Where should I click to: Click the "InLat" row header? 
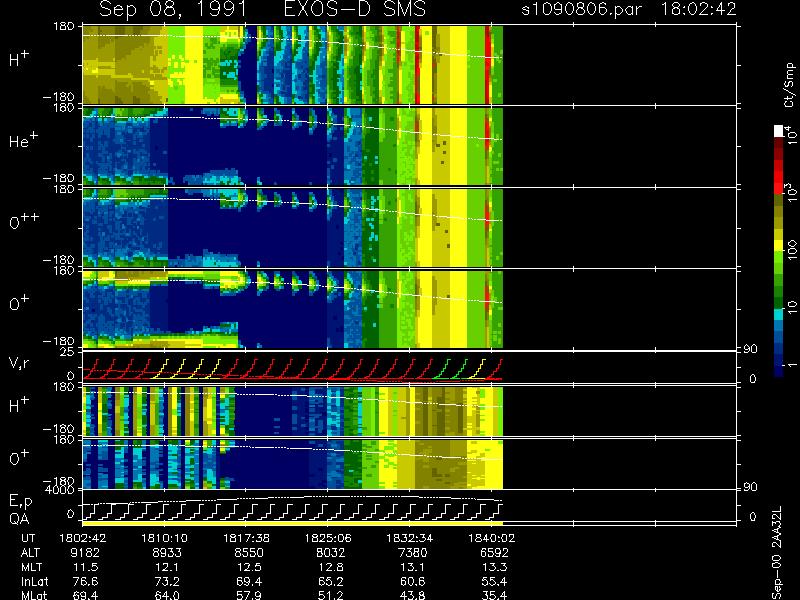(34, 581)
